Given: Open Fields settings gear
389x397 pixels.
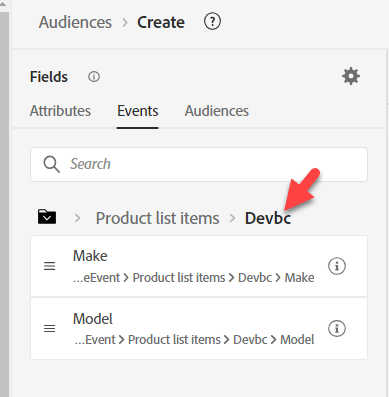Looking at the screenshot, I should pyautogui.click(x=351, y=76).
